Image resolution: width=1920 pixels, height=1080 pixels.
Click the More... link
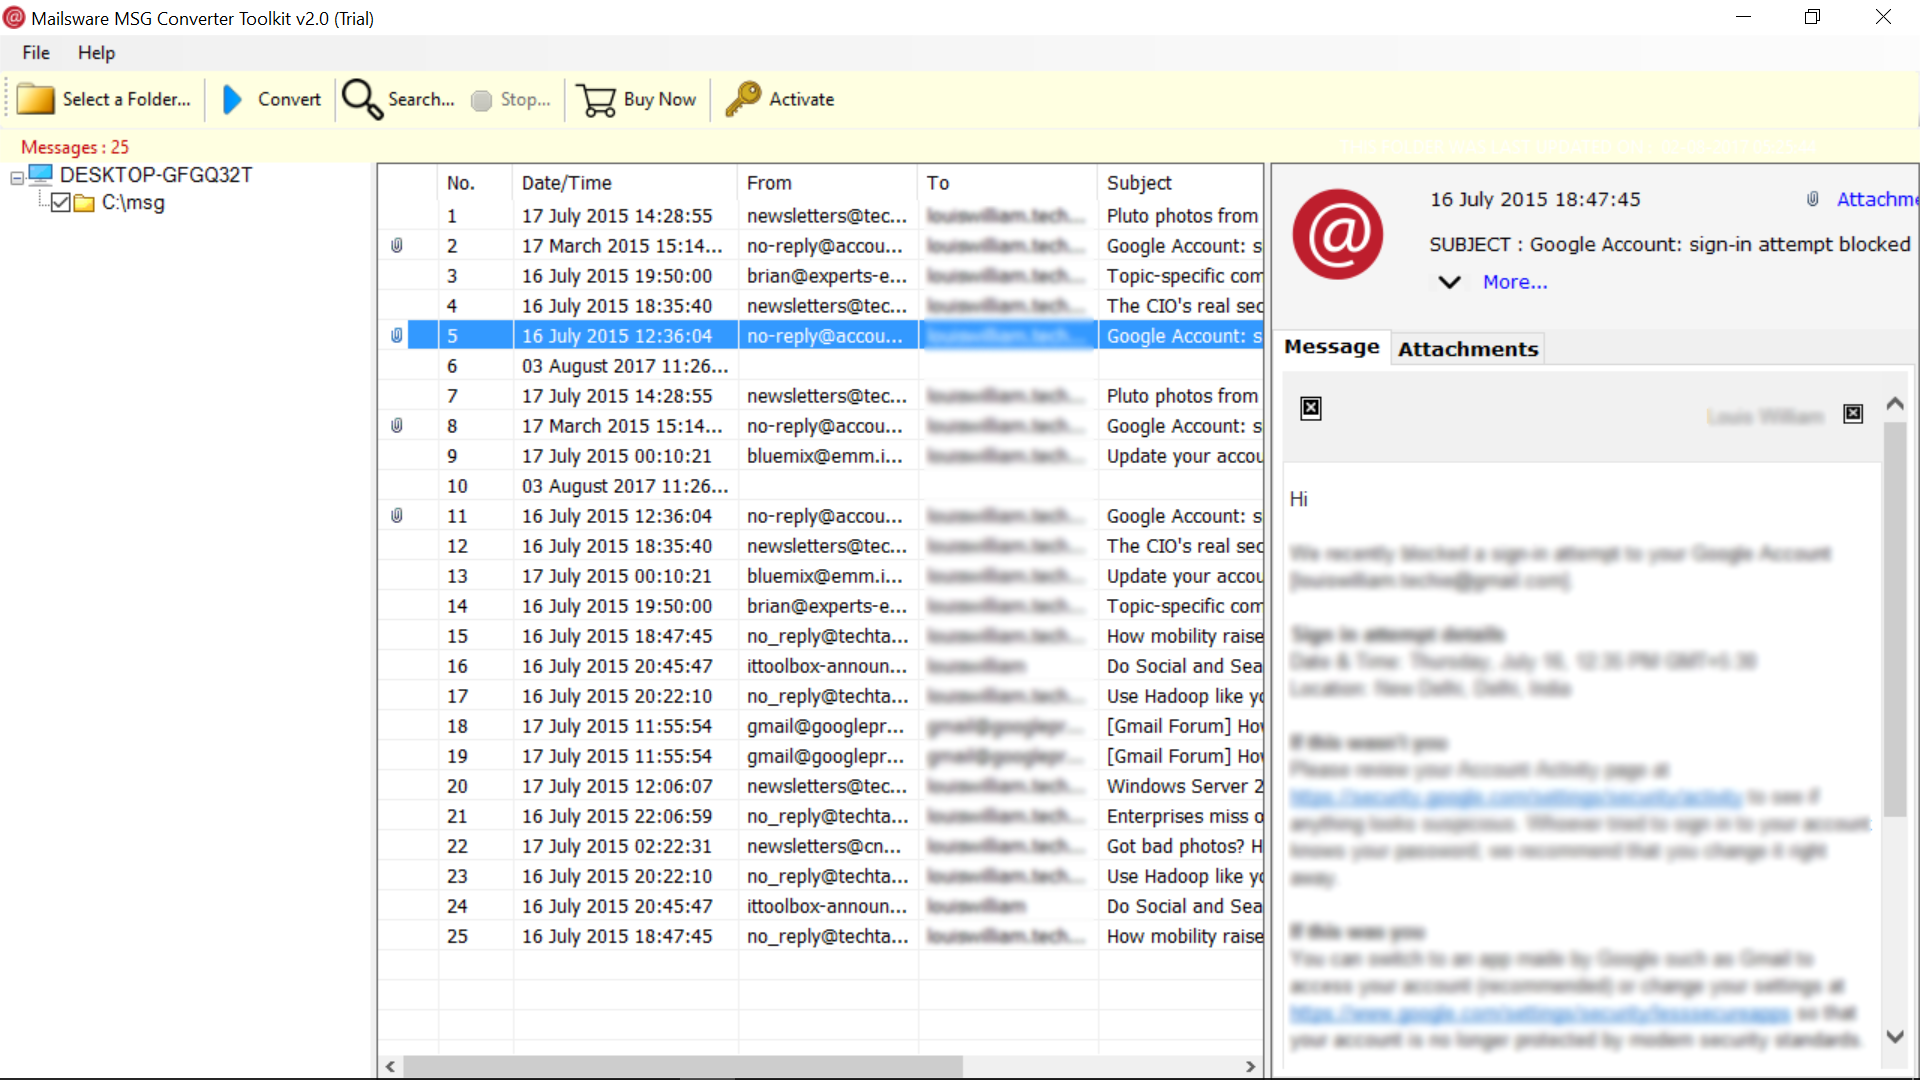[1515, 282]
